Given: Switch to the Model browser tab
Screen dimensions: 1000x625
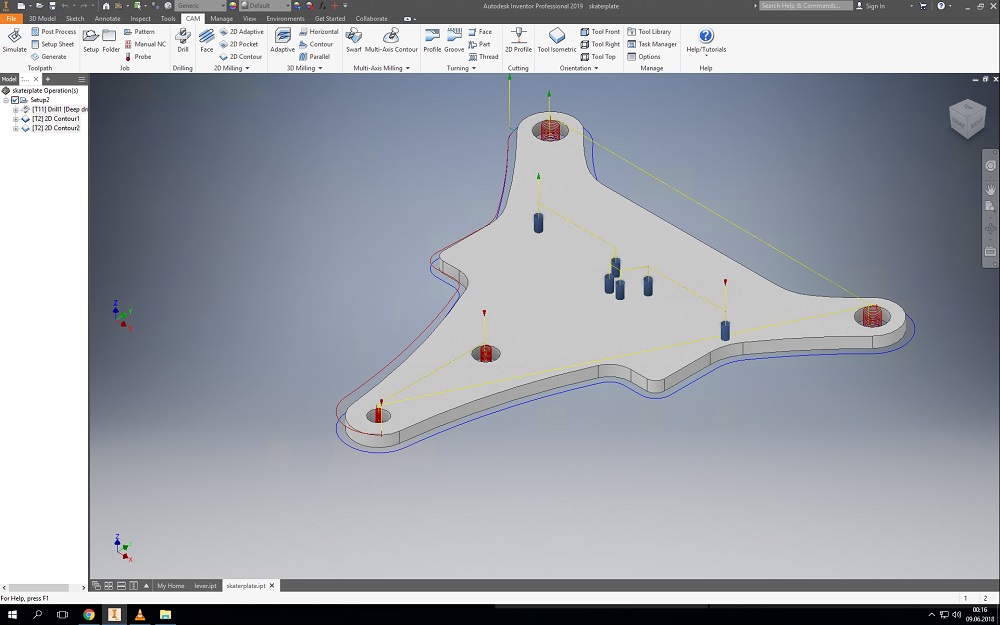Looking at the screenshot, I should pyautogui.click(x=9, y=79).
